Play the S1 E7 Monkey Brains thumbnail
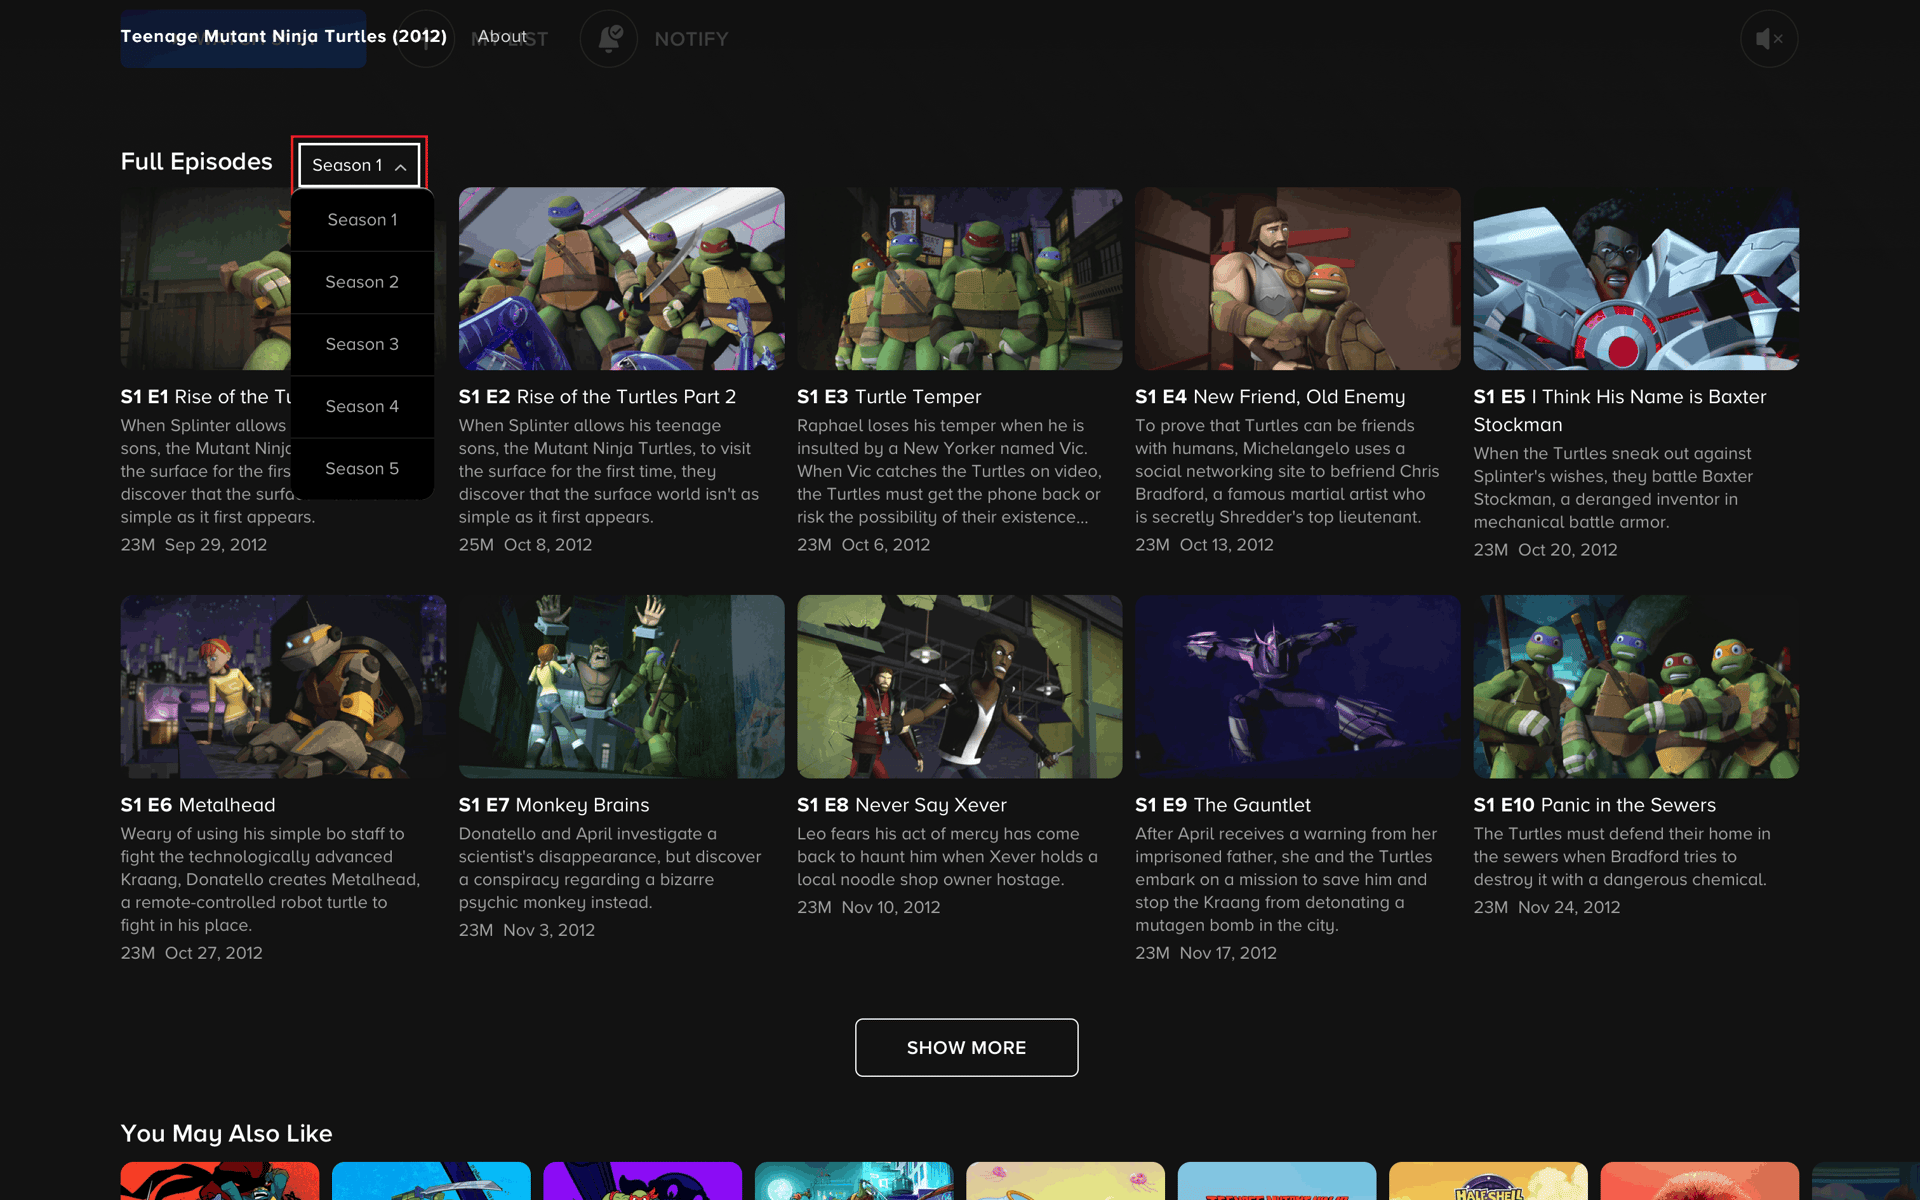The image size is (1920, 1200). [621, 686]
